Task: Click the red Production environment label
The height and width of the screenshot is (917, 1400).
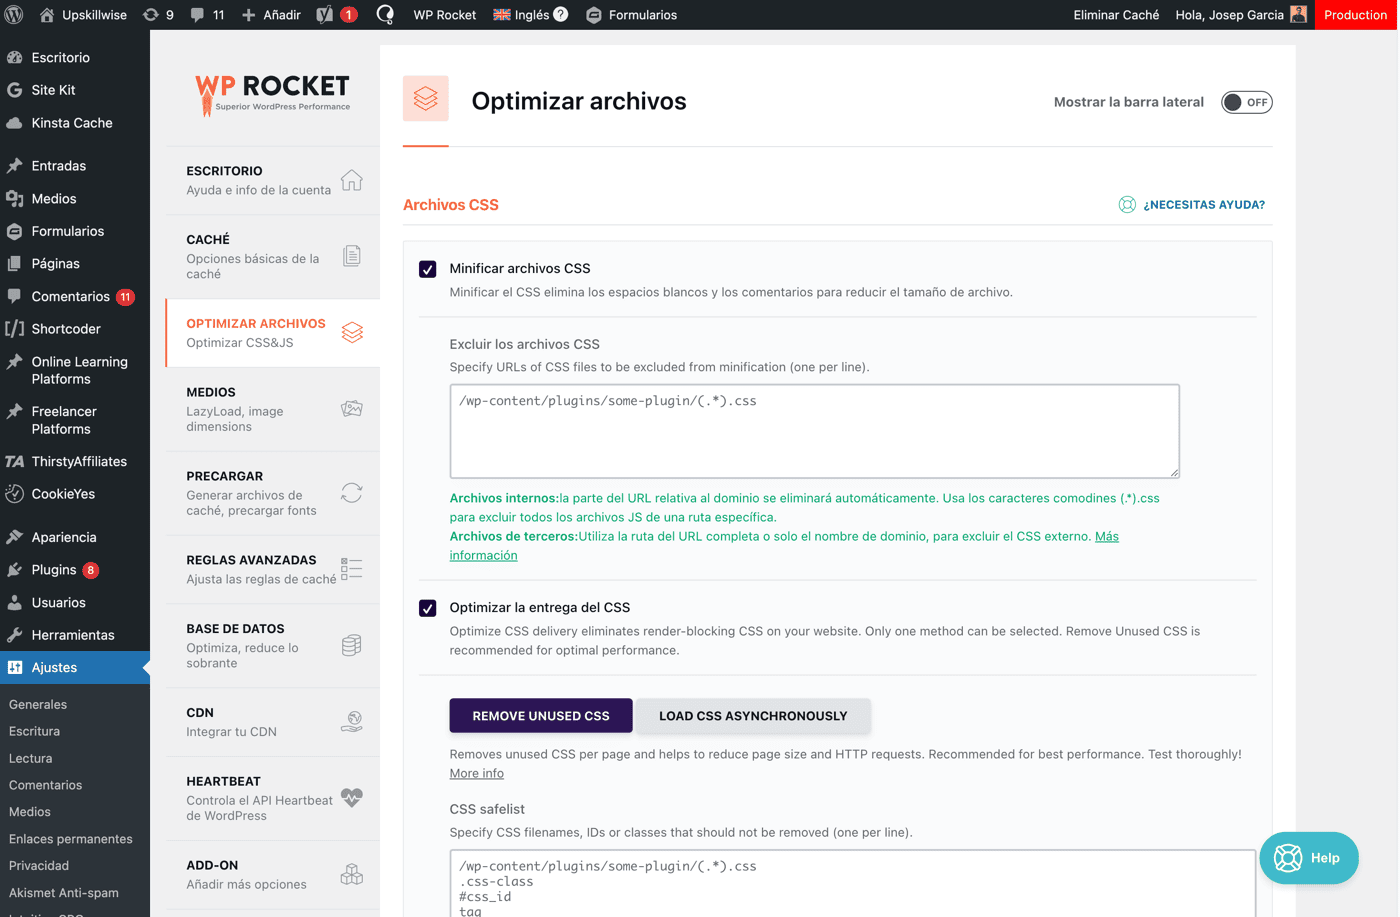Action: click(x=1355, y=15)
